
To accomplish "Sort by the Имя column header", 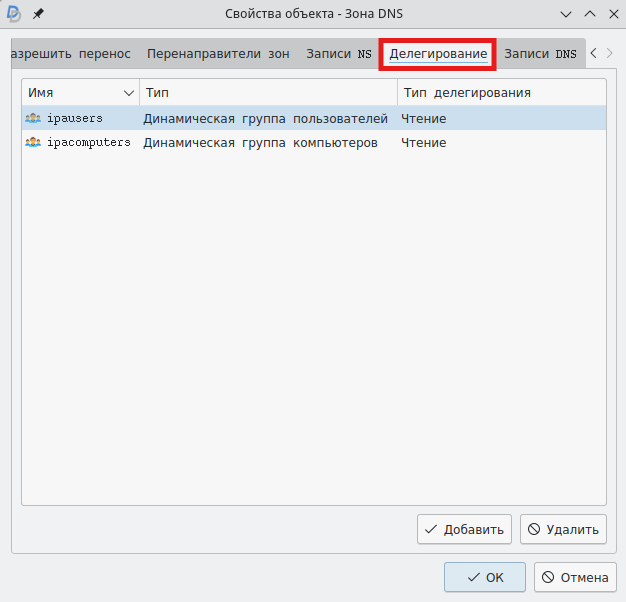I will coord(80,93).
